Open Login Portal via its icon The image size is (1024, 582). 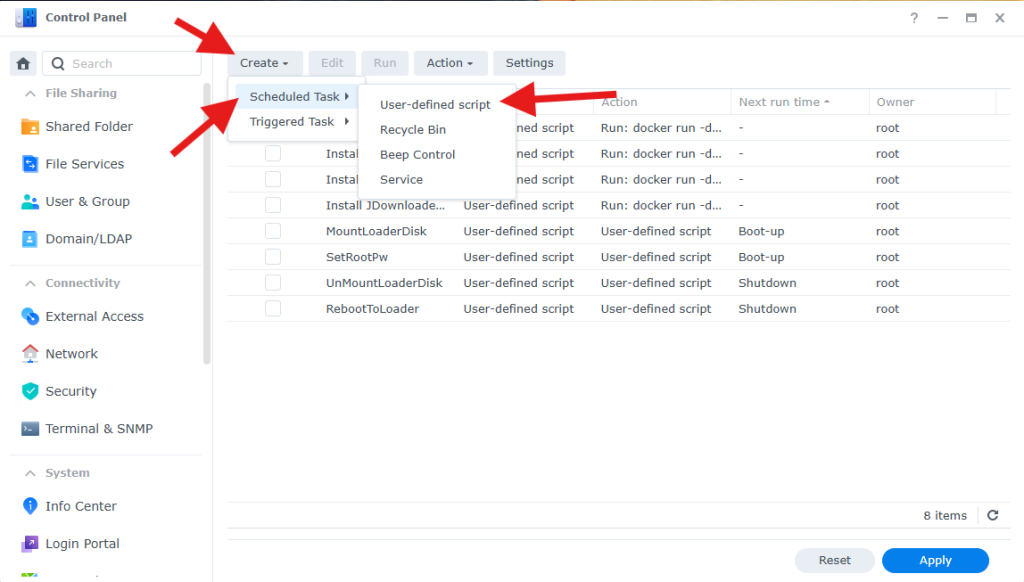pyautogui.click(x=30, y=543)
